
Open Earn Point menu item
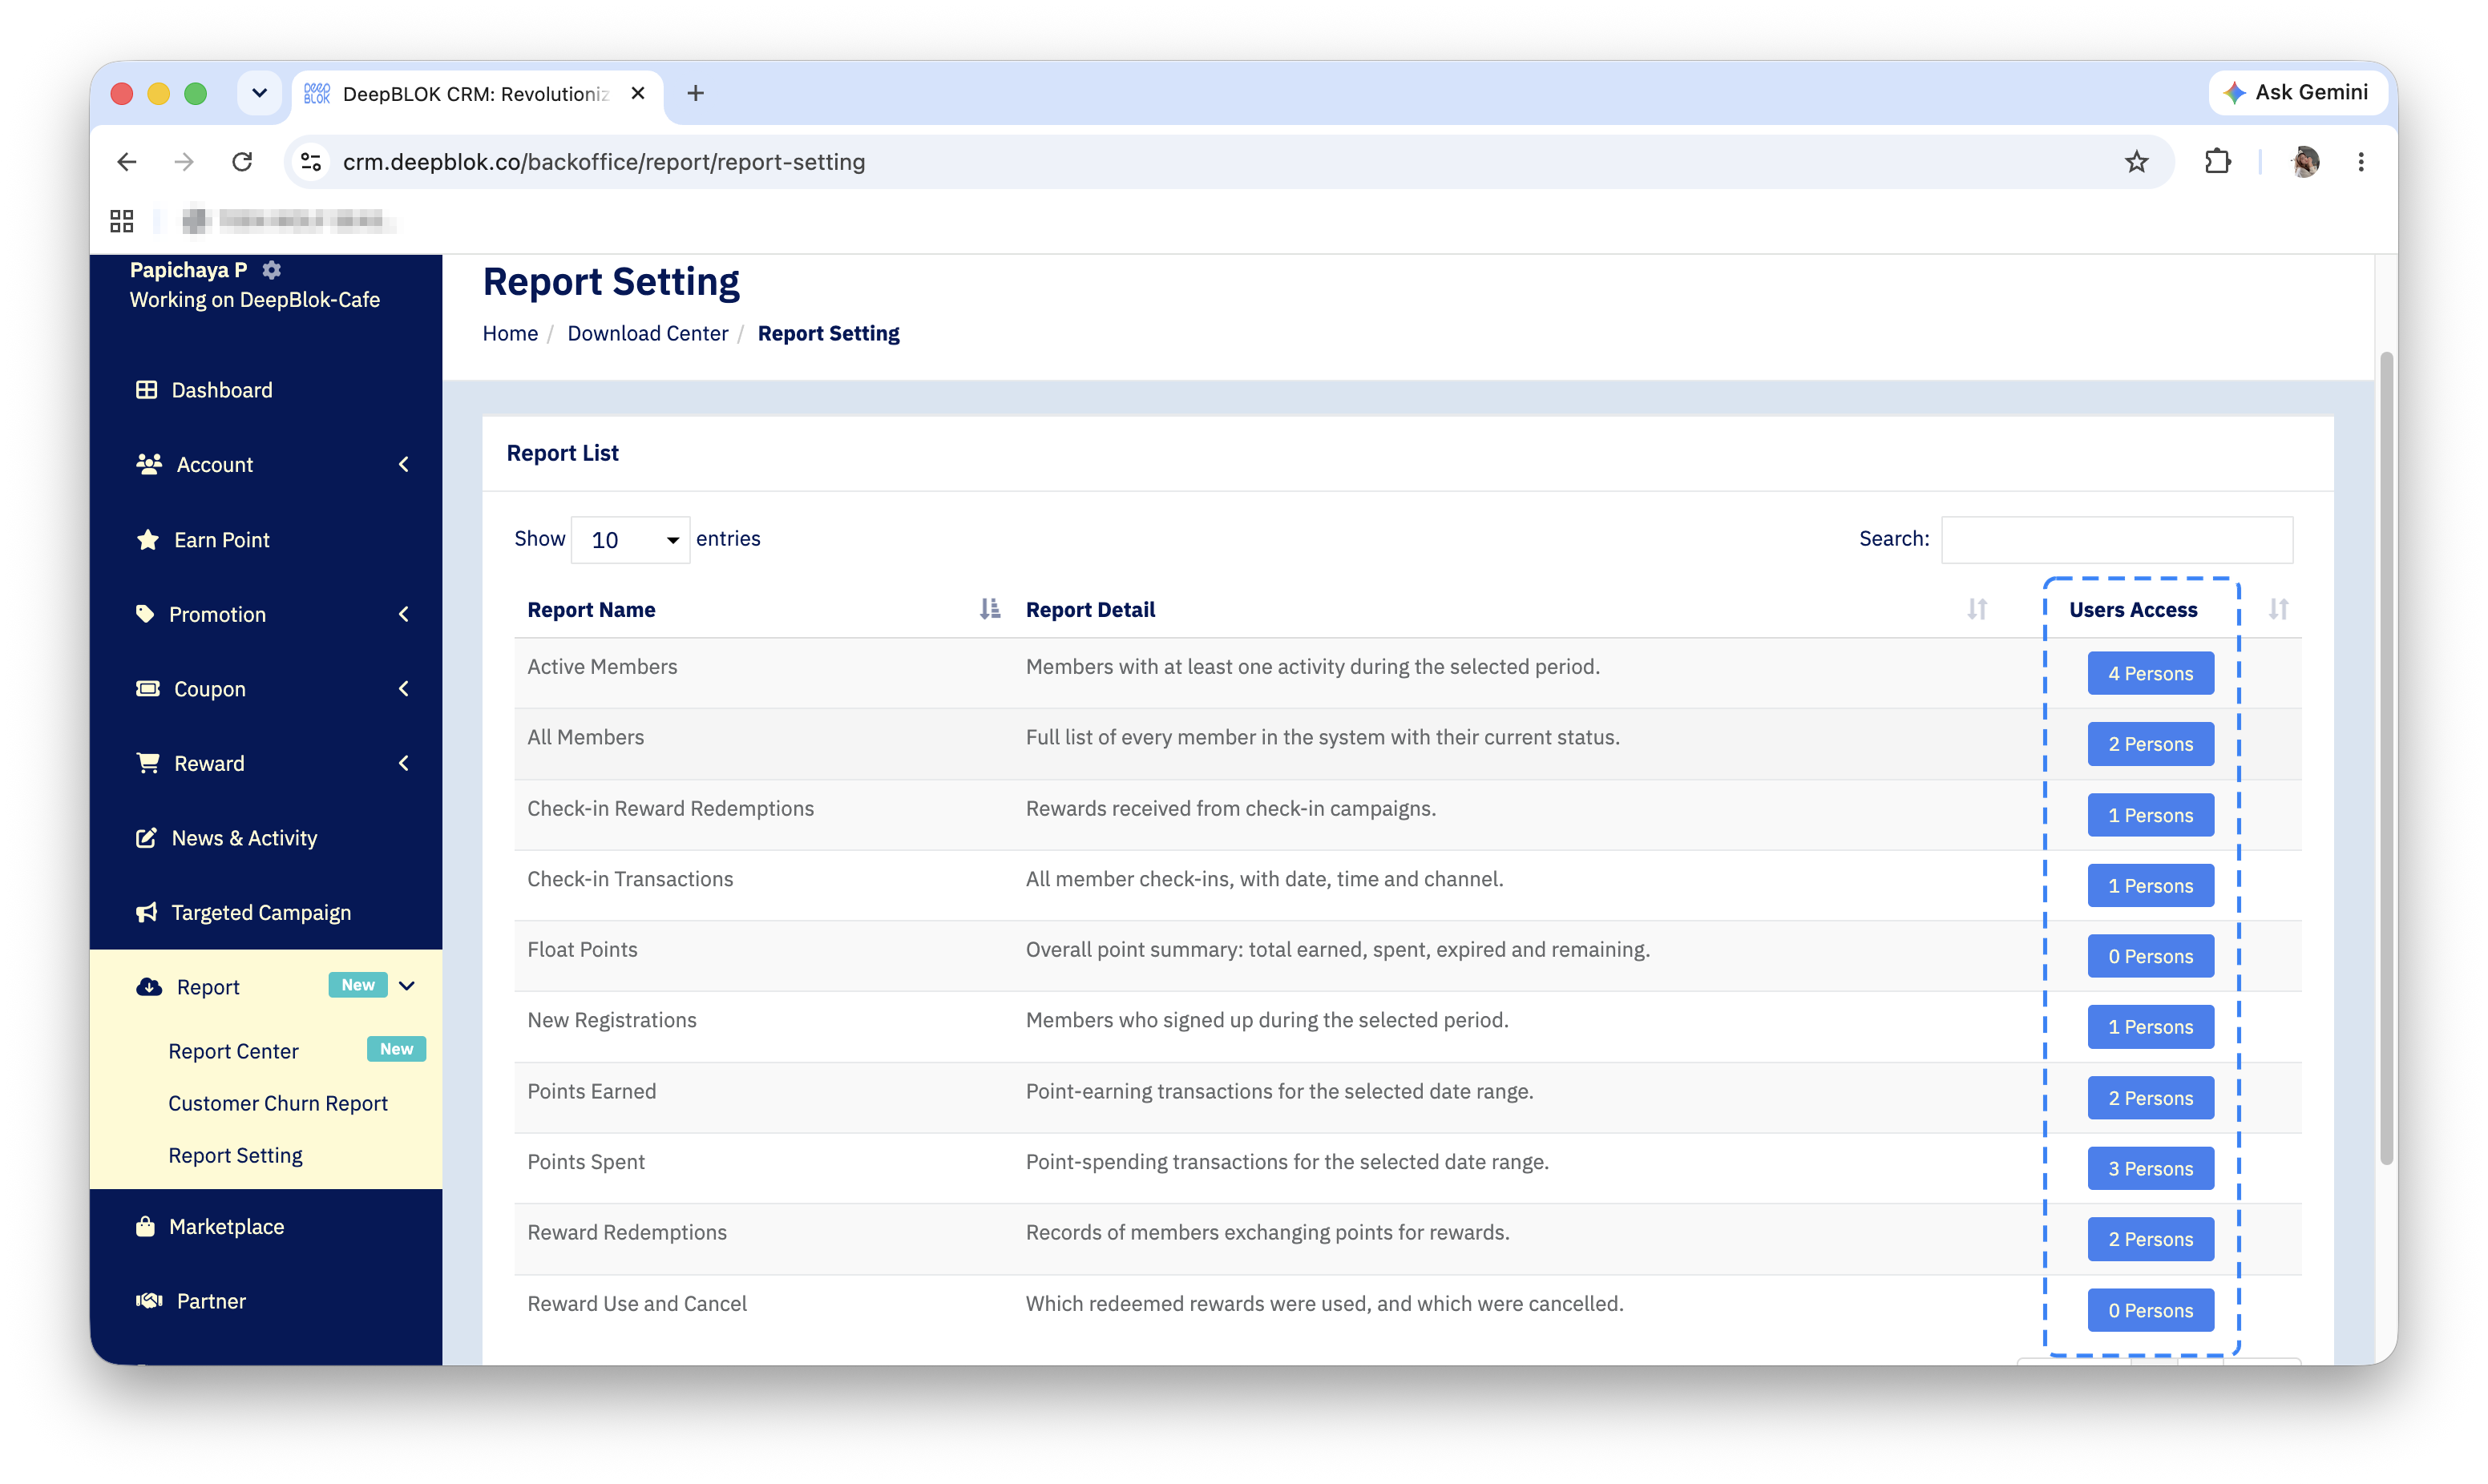tap(222, 540)
